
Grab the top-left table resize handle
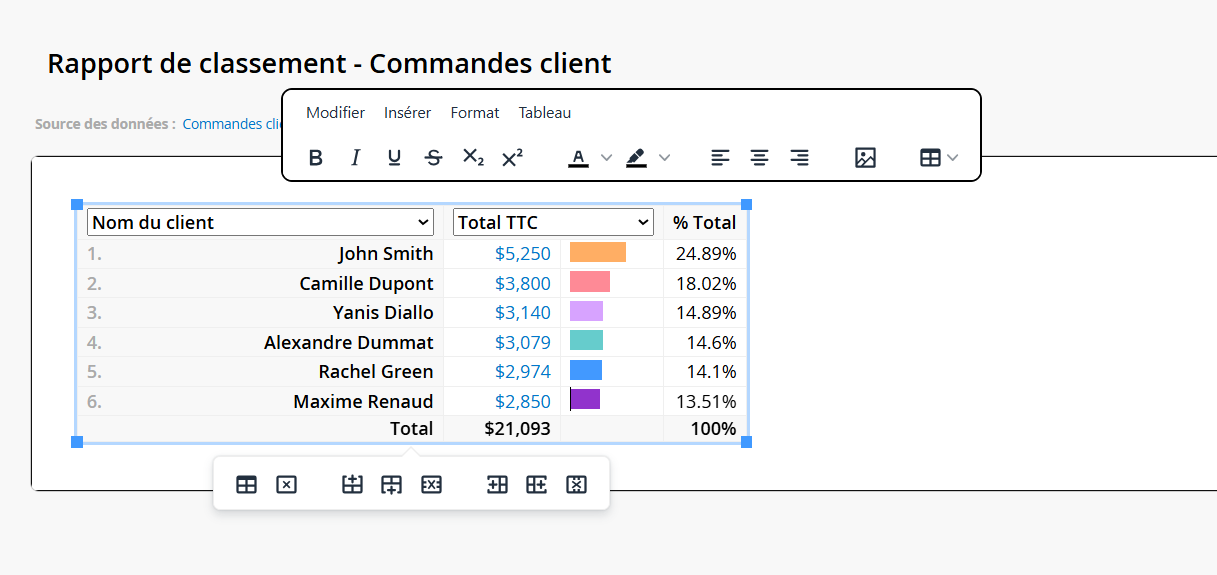(77, 204)
